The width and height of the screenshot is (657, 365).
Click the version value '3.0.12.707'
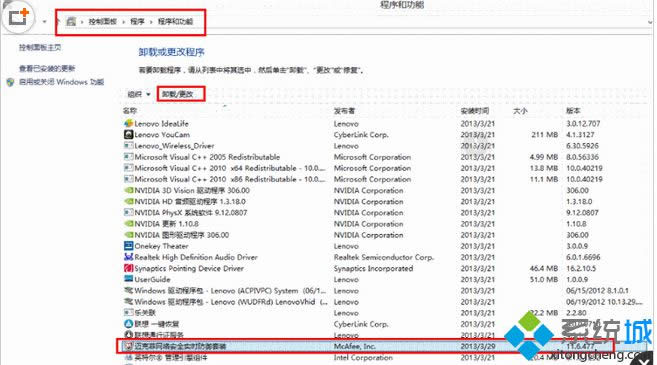583,124
